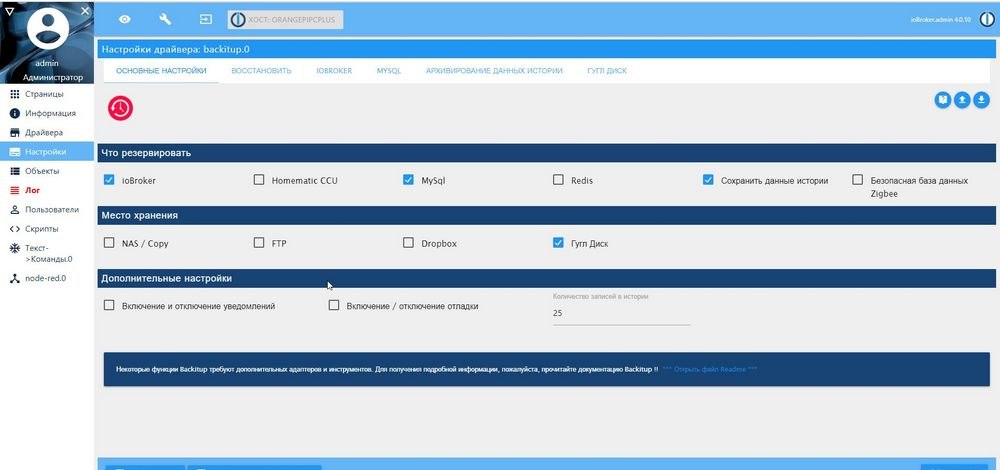Click the list icon next to Объекты
Image resolution: width=1000 pixels, height=470 pixels.
pyautogui.click(x=15, y=171)
